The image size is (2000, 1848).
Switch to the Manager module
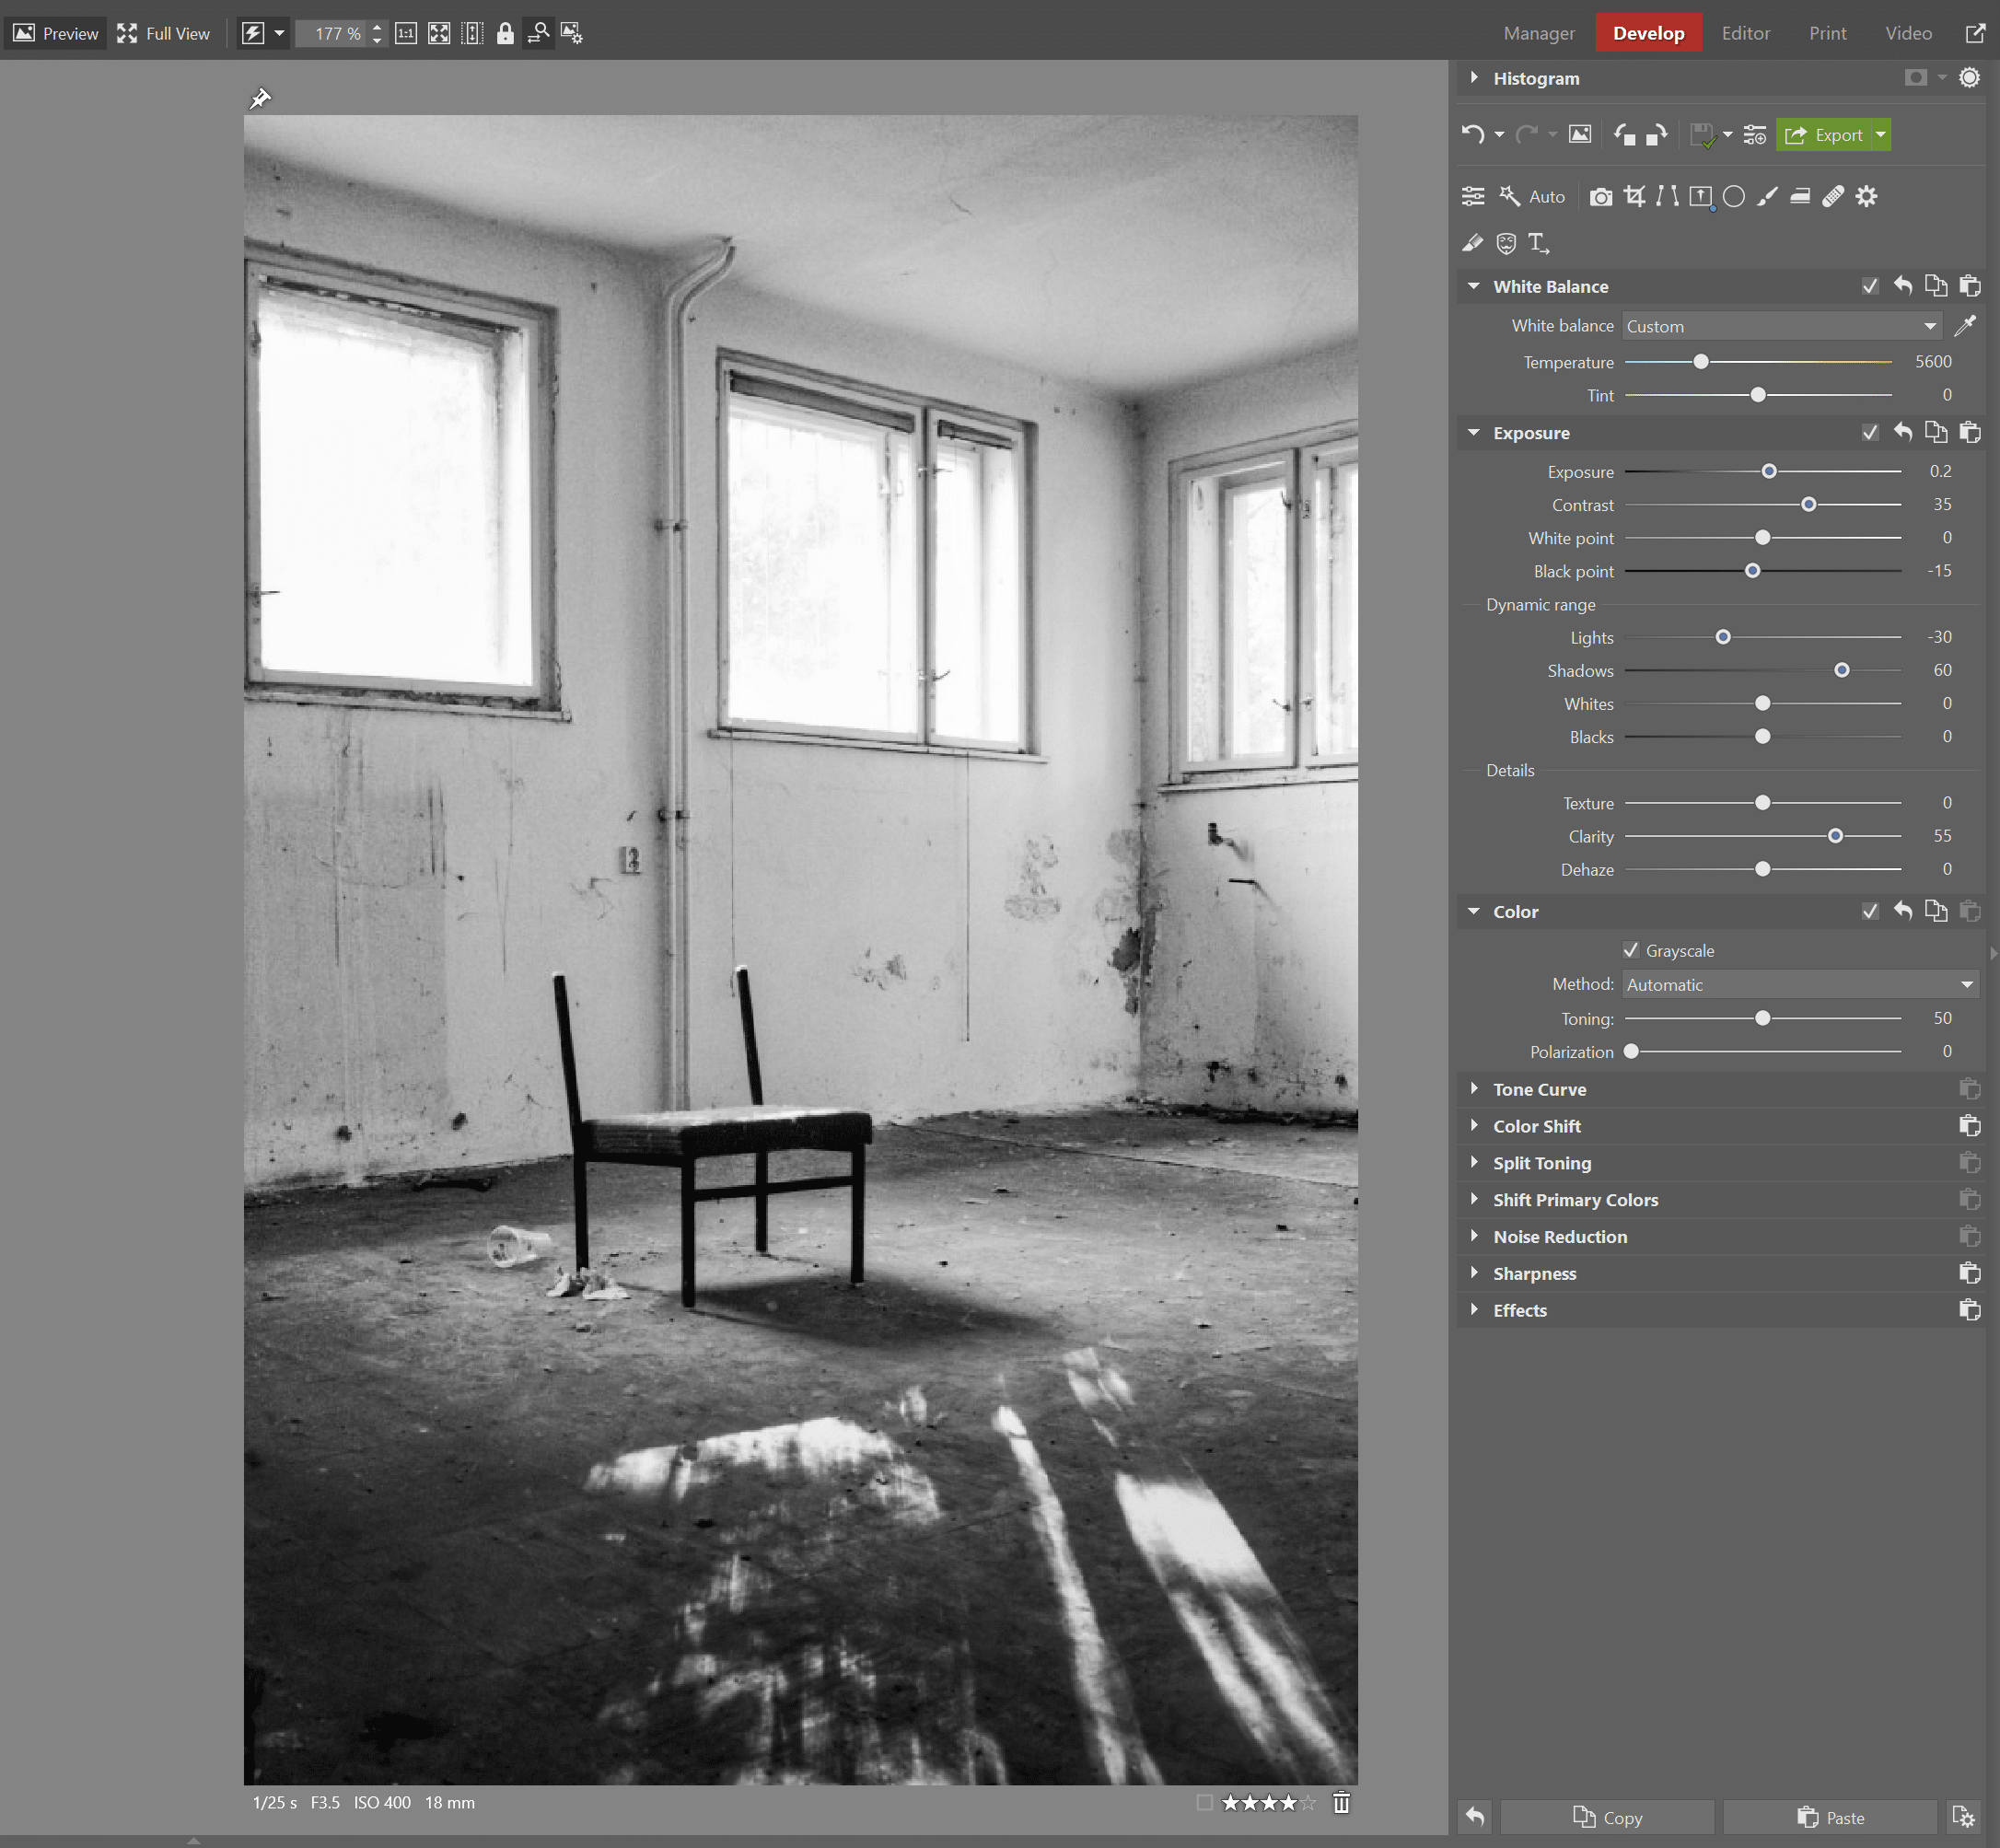click(1539, 32)
